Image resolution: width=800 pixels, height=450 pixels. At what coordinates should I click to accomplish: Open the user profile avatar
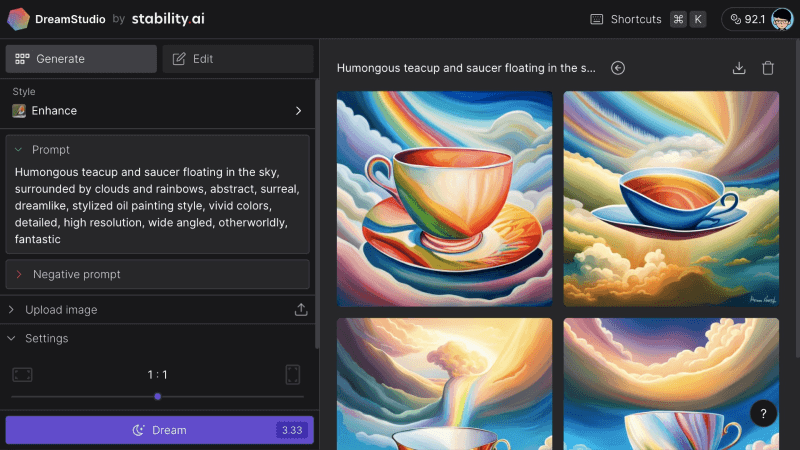click(782, 19)
